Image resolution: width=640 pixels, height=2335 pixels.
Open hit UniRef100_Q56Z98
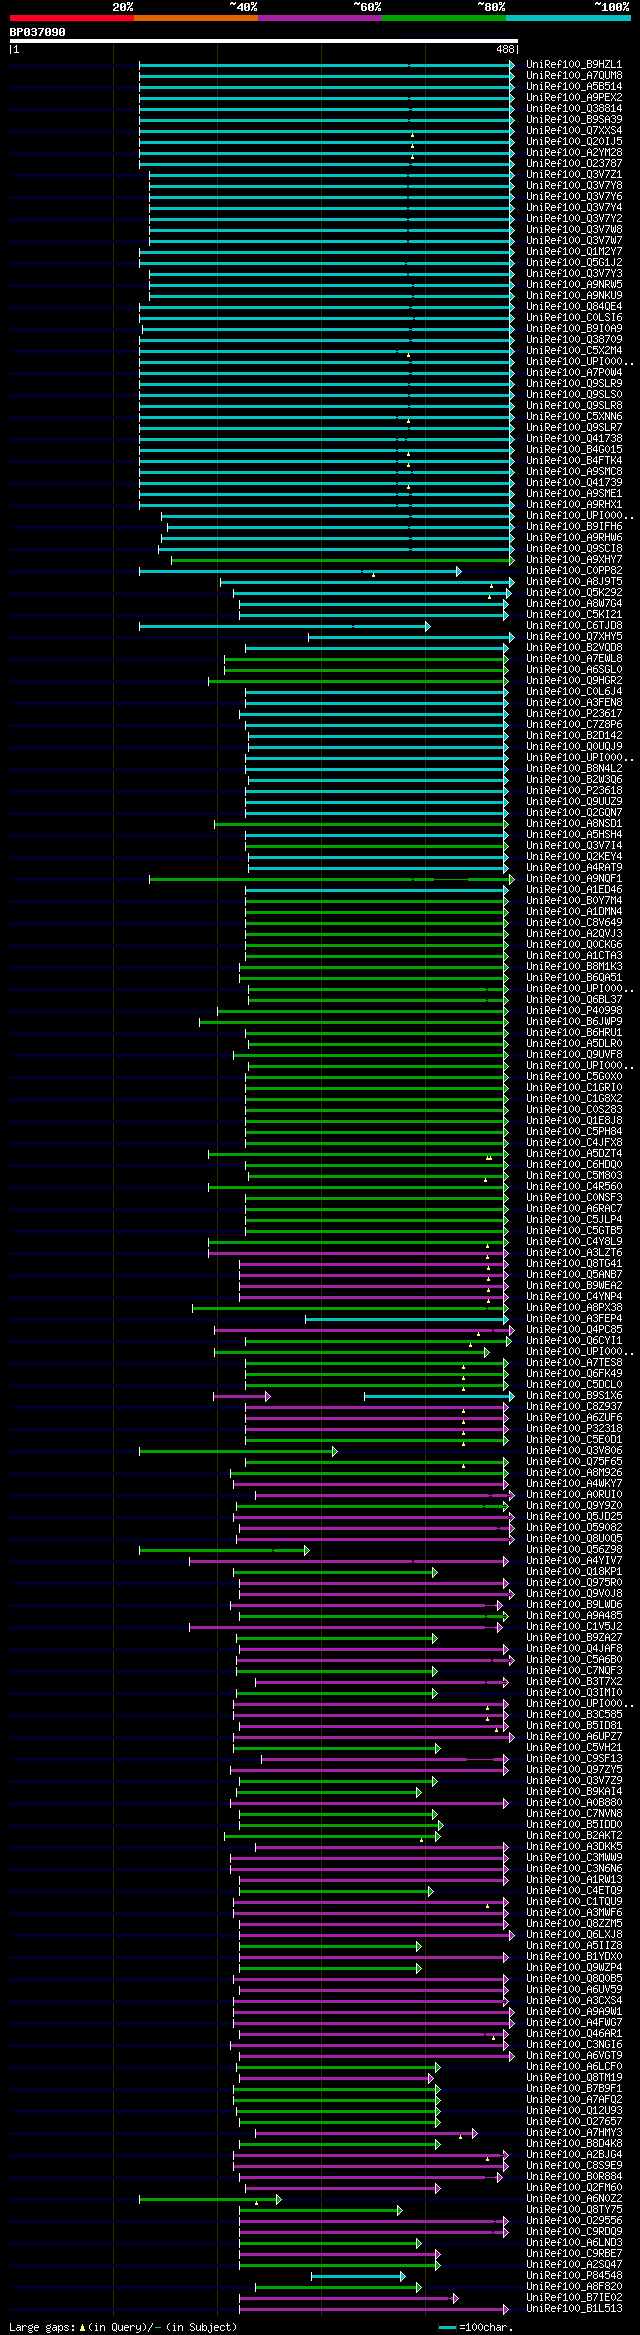point(574,1550)
